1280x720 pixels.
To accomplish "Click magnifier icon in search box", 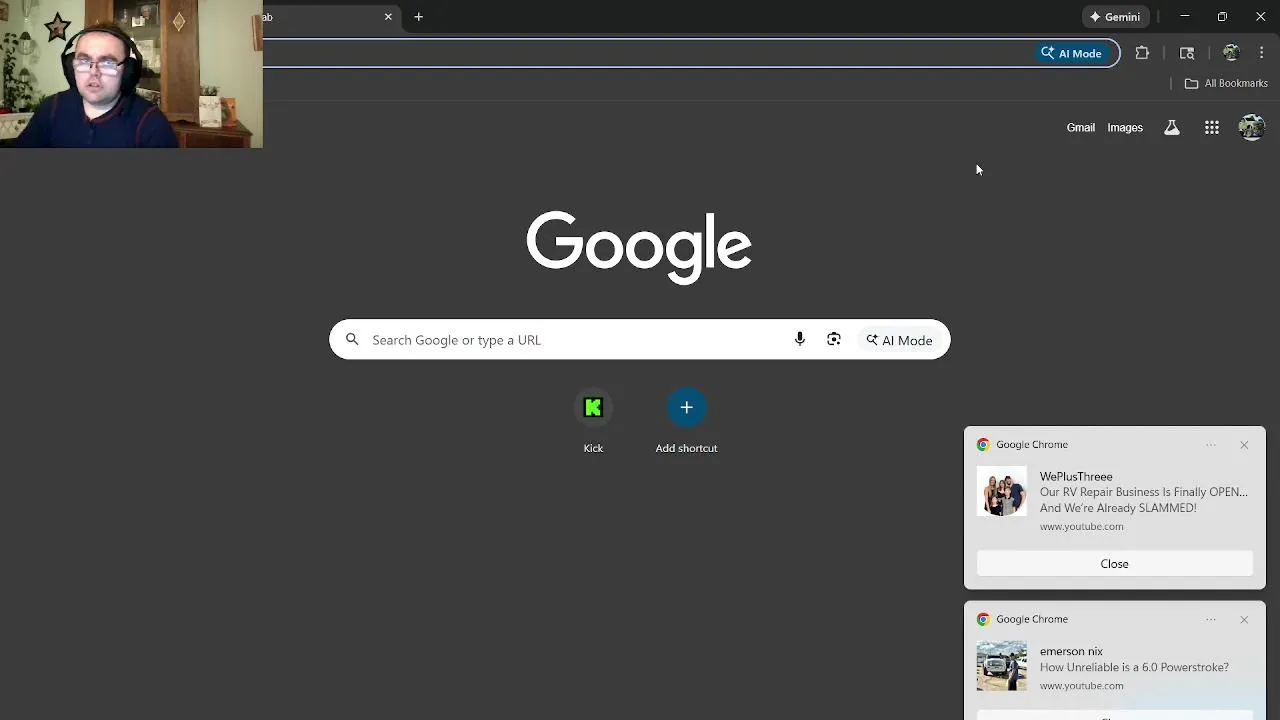I will tap(352, 340).
